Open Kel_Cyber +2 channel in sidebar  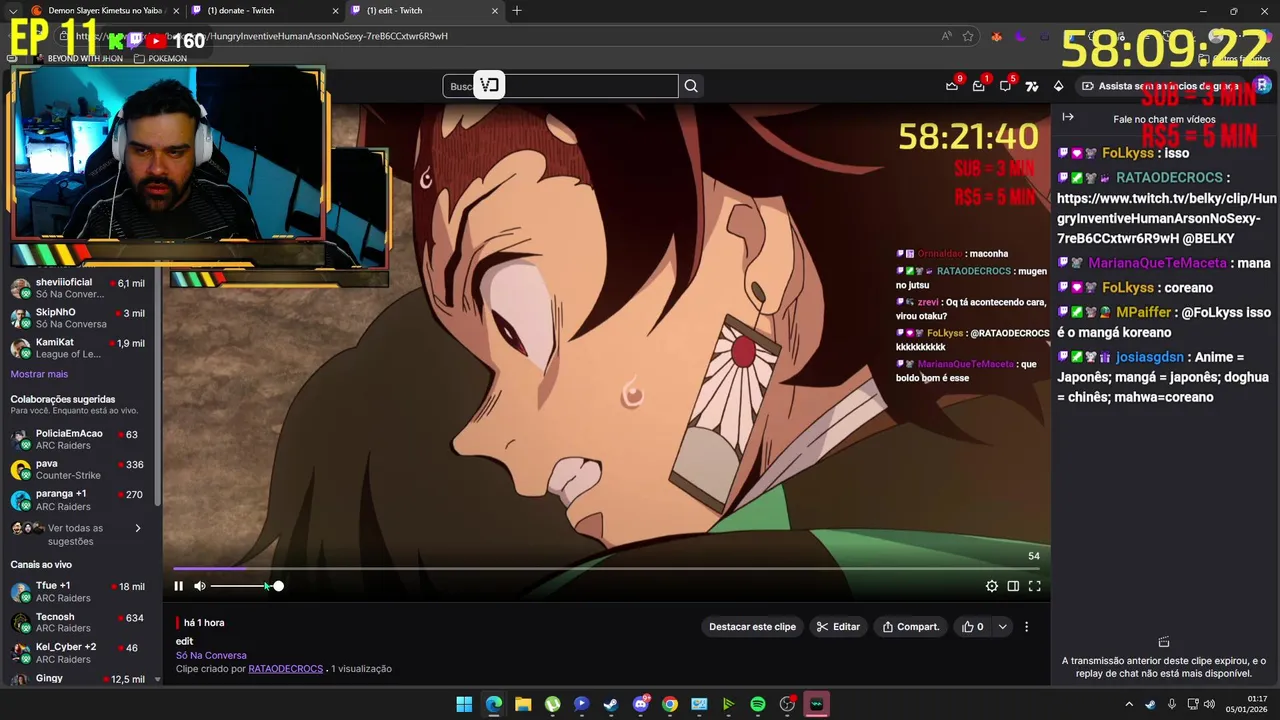pos(78,652)
